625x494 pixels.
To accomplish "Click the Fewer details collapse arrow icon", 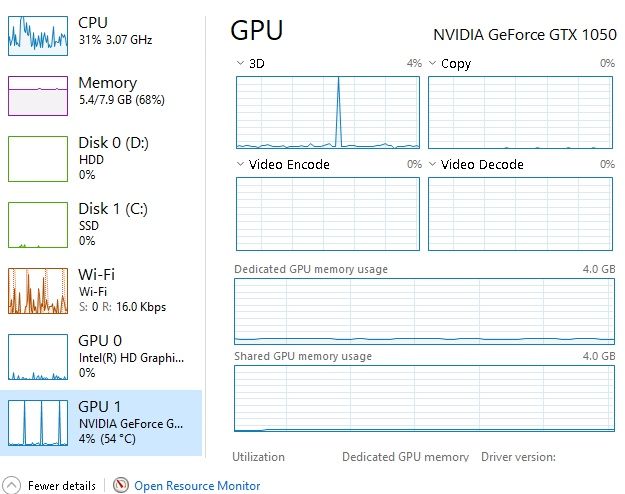I will pyautogui.click(x=11, y=486).
